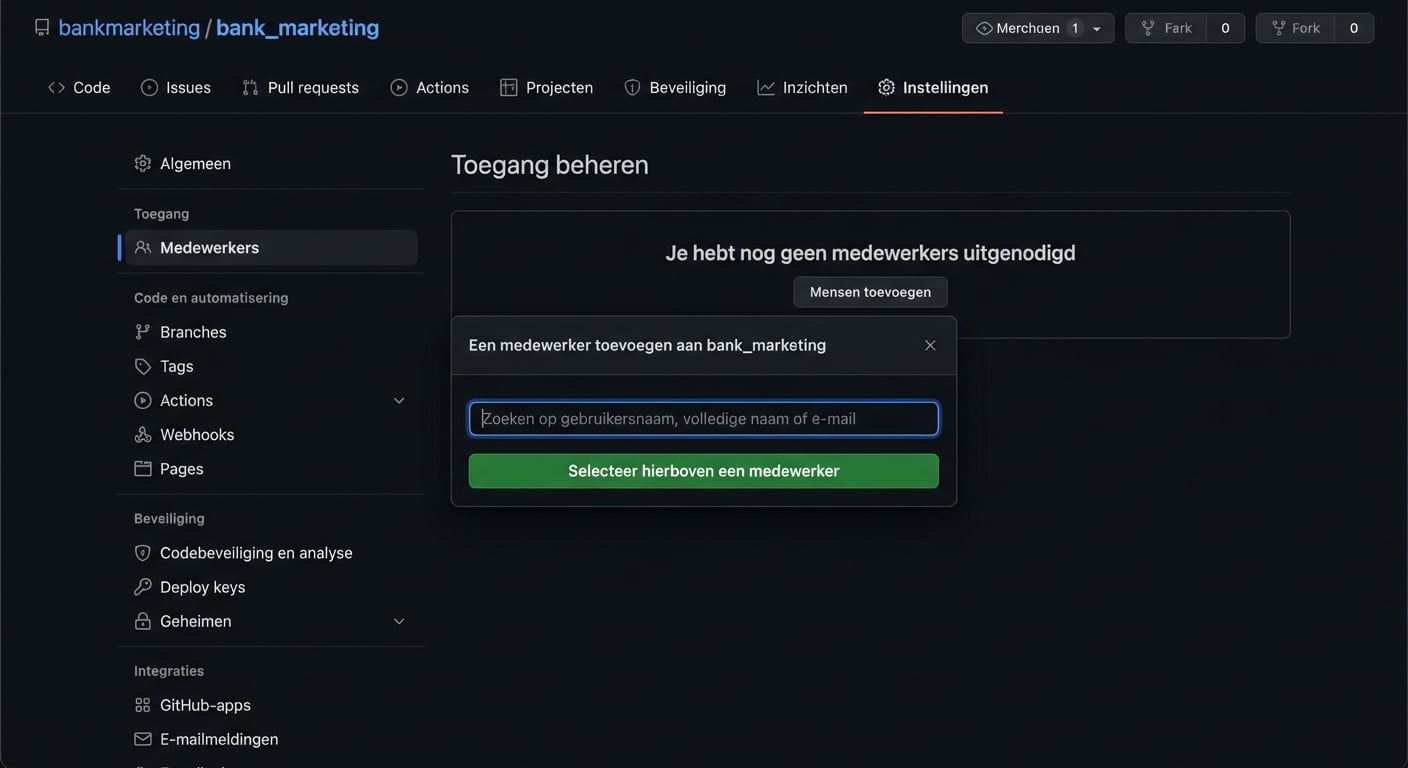Screen dimensions: 1408x768
Task: Click the GitHub-apps grid icon
Action: click(143, 705)
